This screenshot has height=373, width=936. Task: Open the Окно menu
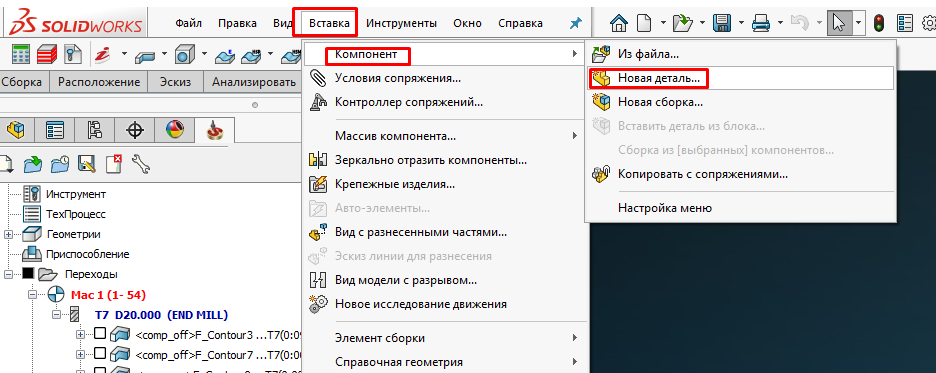point(467,23)
